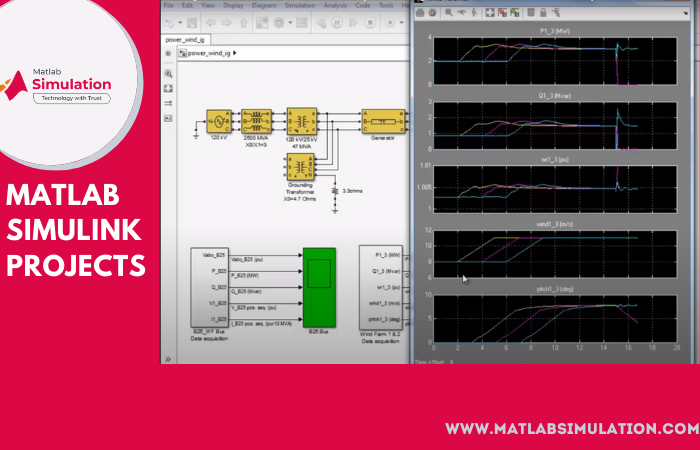
Task: Select the 120 kV source block
Action: [219, 121]
